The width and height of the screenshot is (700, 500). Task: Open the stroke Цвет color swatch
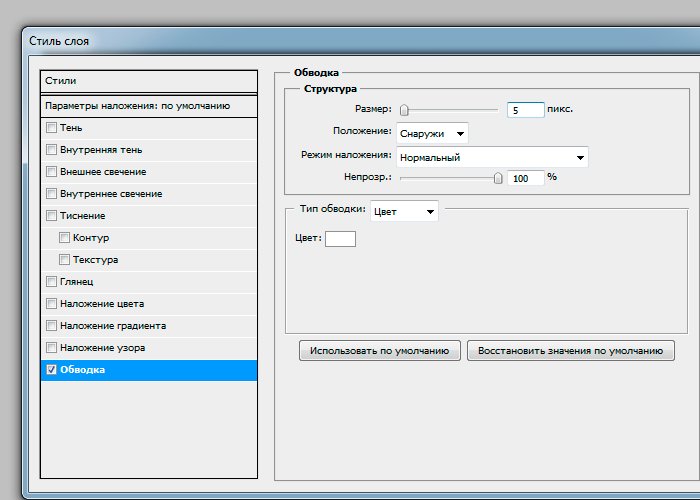click(x=340, y=238)
